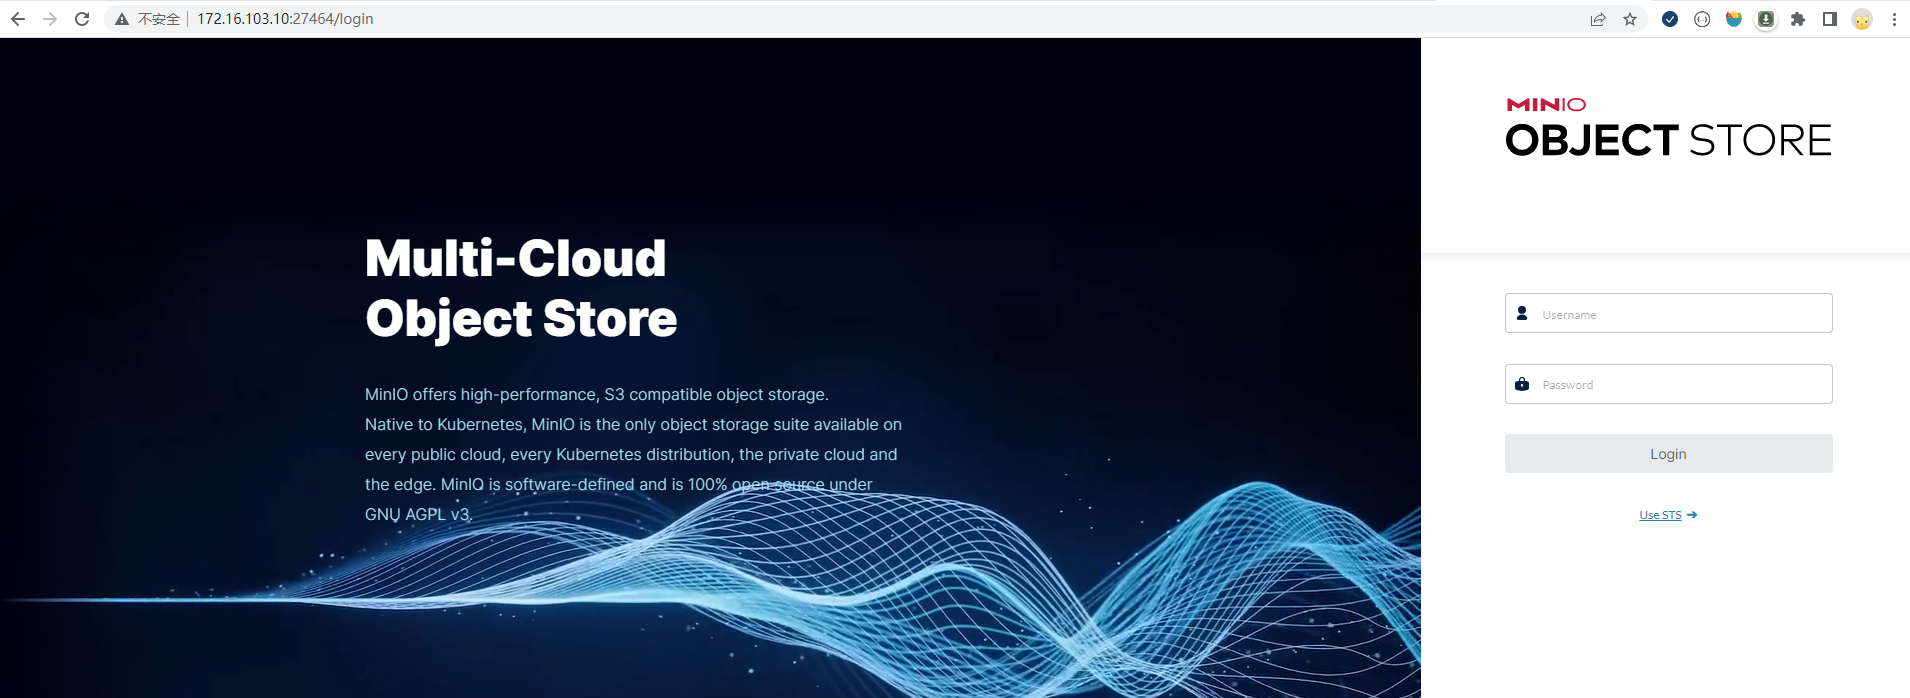Reload the MinIO login page

pyautogui.click(x=82, y=19)
